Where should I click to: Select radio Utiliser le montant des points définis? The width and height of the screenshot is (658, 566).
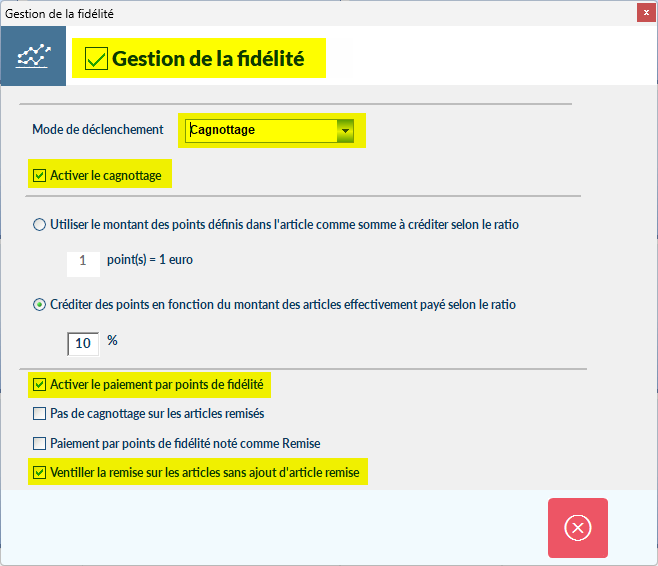pos(39,224)
